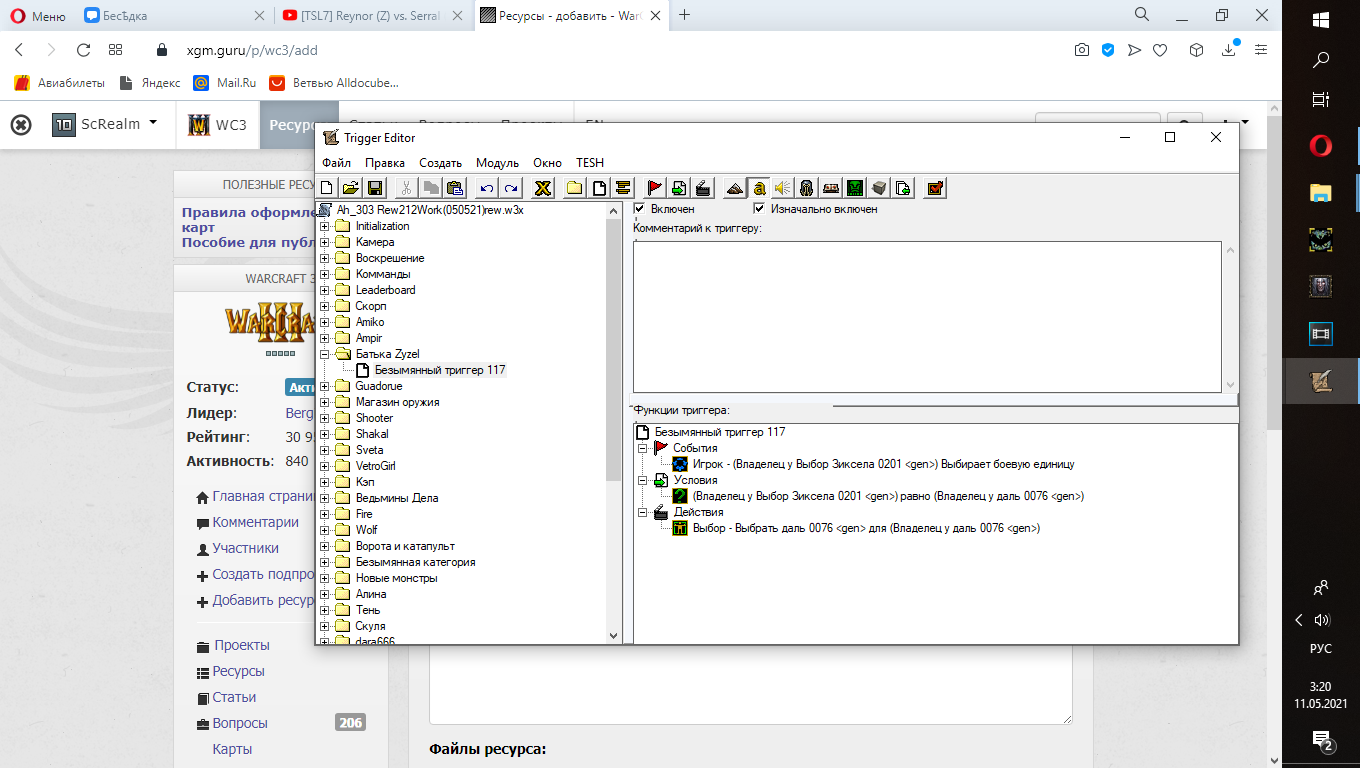Click the yellow X variables icon
The image size is (1360, 768).
tap(542, 188)
